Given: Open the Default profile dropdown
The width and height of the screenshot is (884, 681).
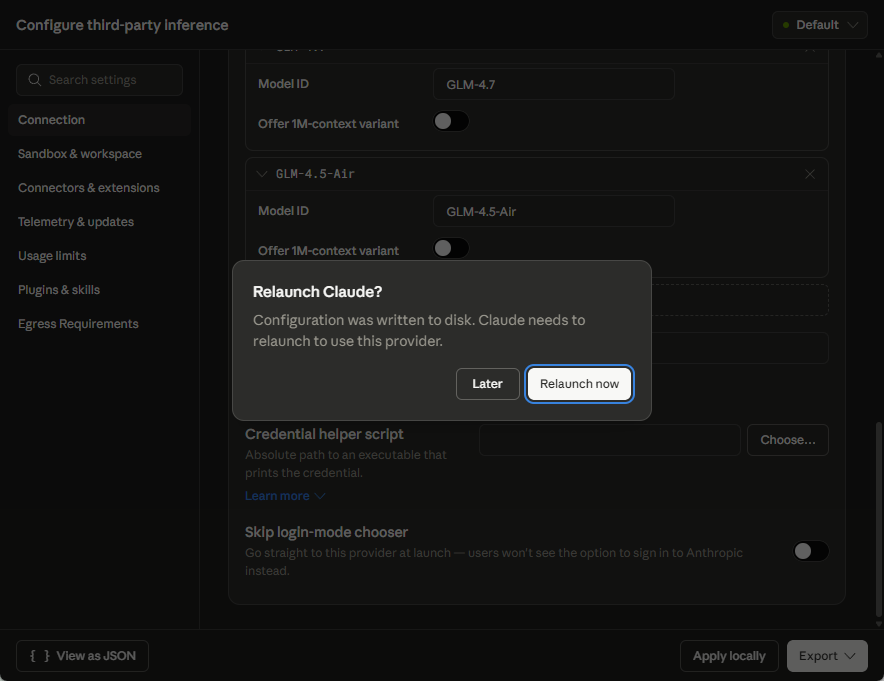Looking at the screenshot, I should pos(820,25).
